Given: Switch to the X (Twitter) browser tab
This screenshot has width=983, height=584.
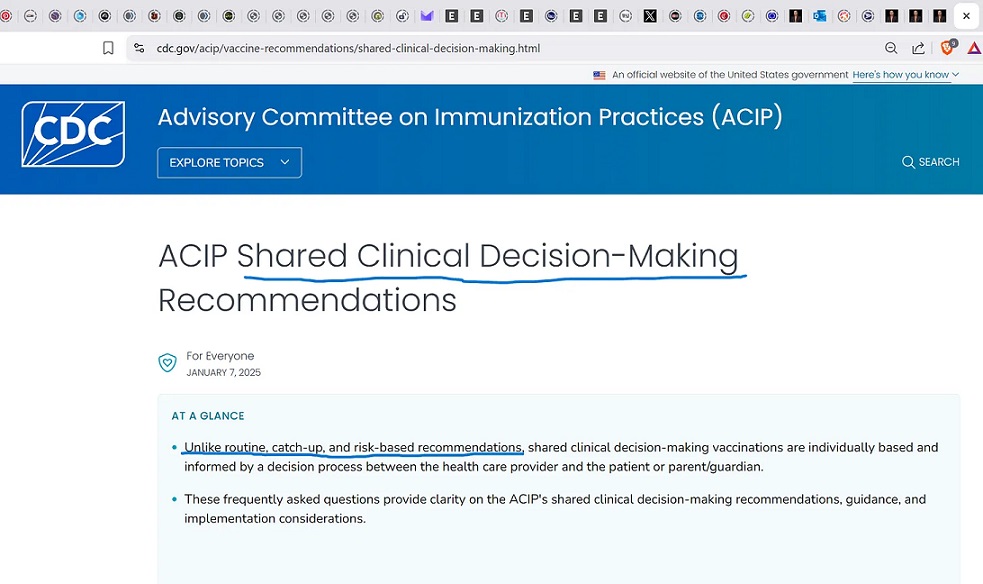Looking at the screenshot, I should pos(650,16).
